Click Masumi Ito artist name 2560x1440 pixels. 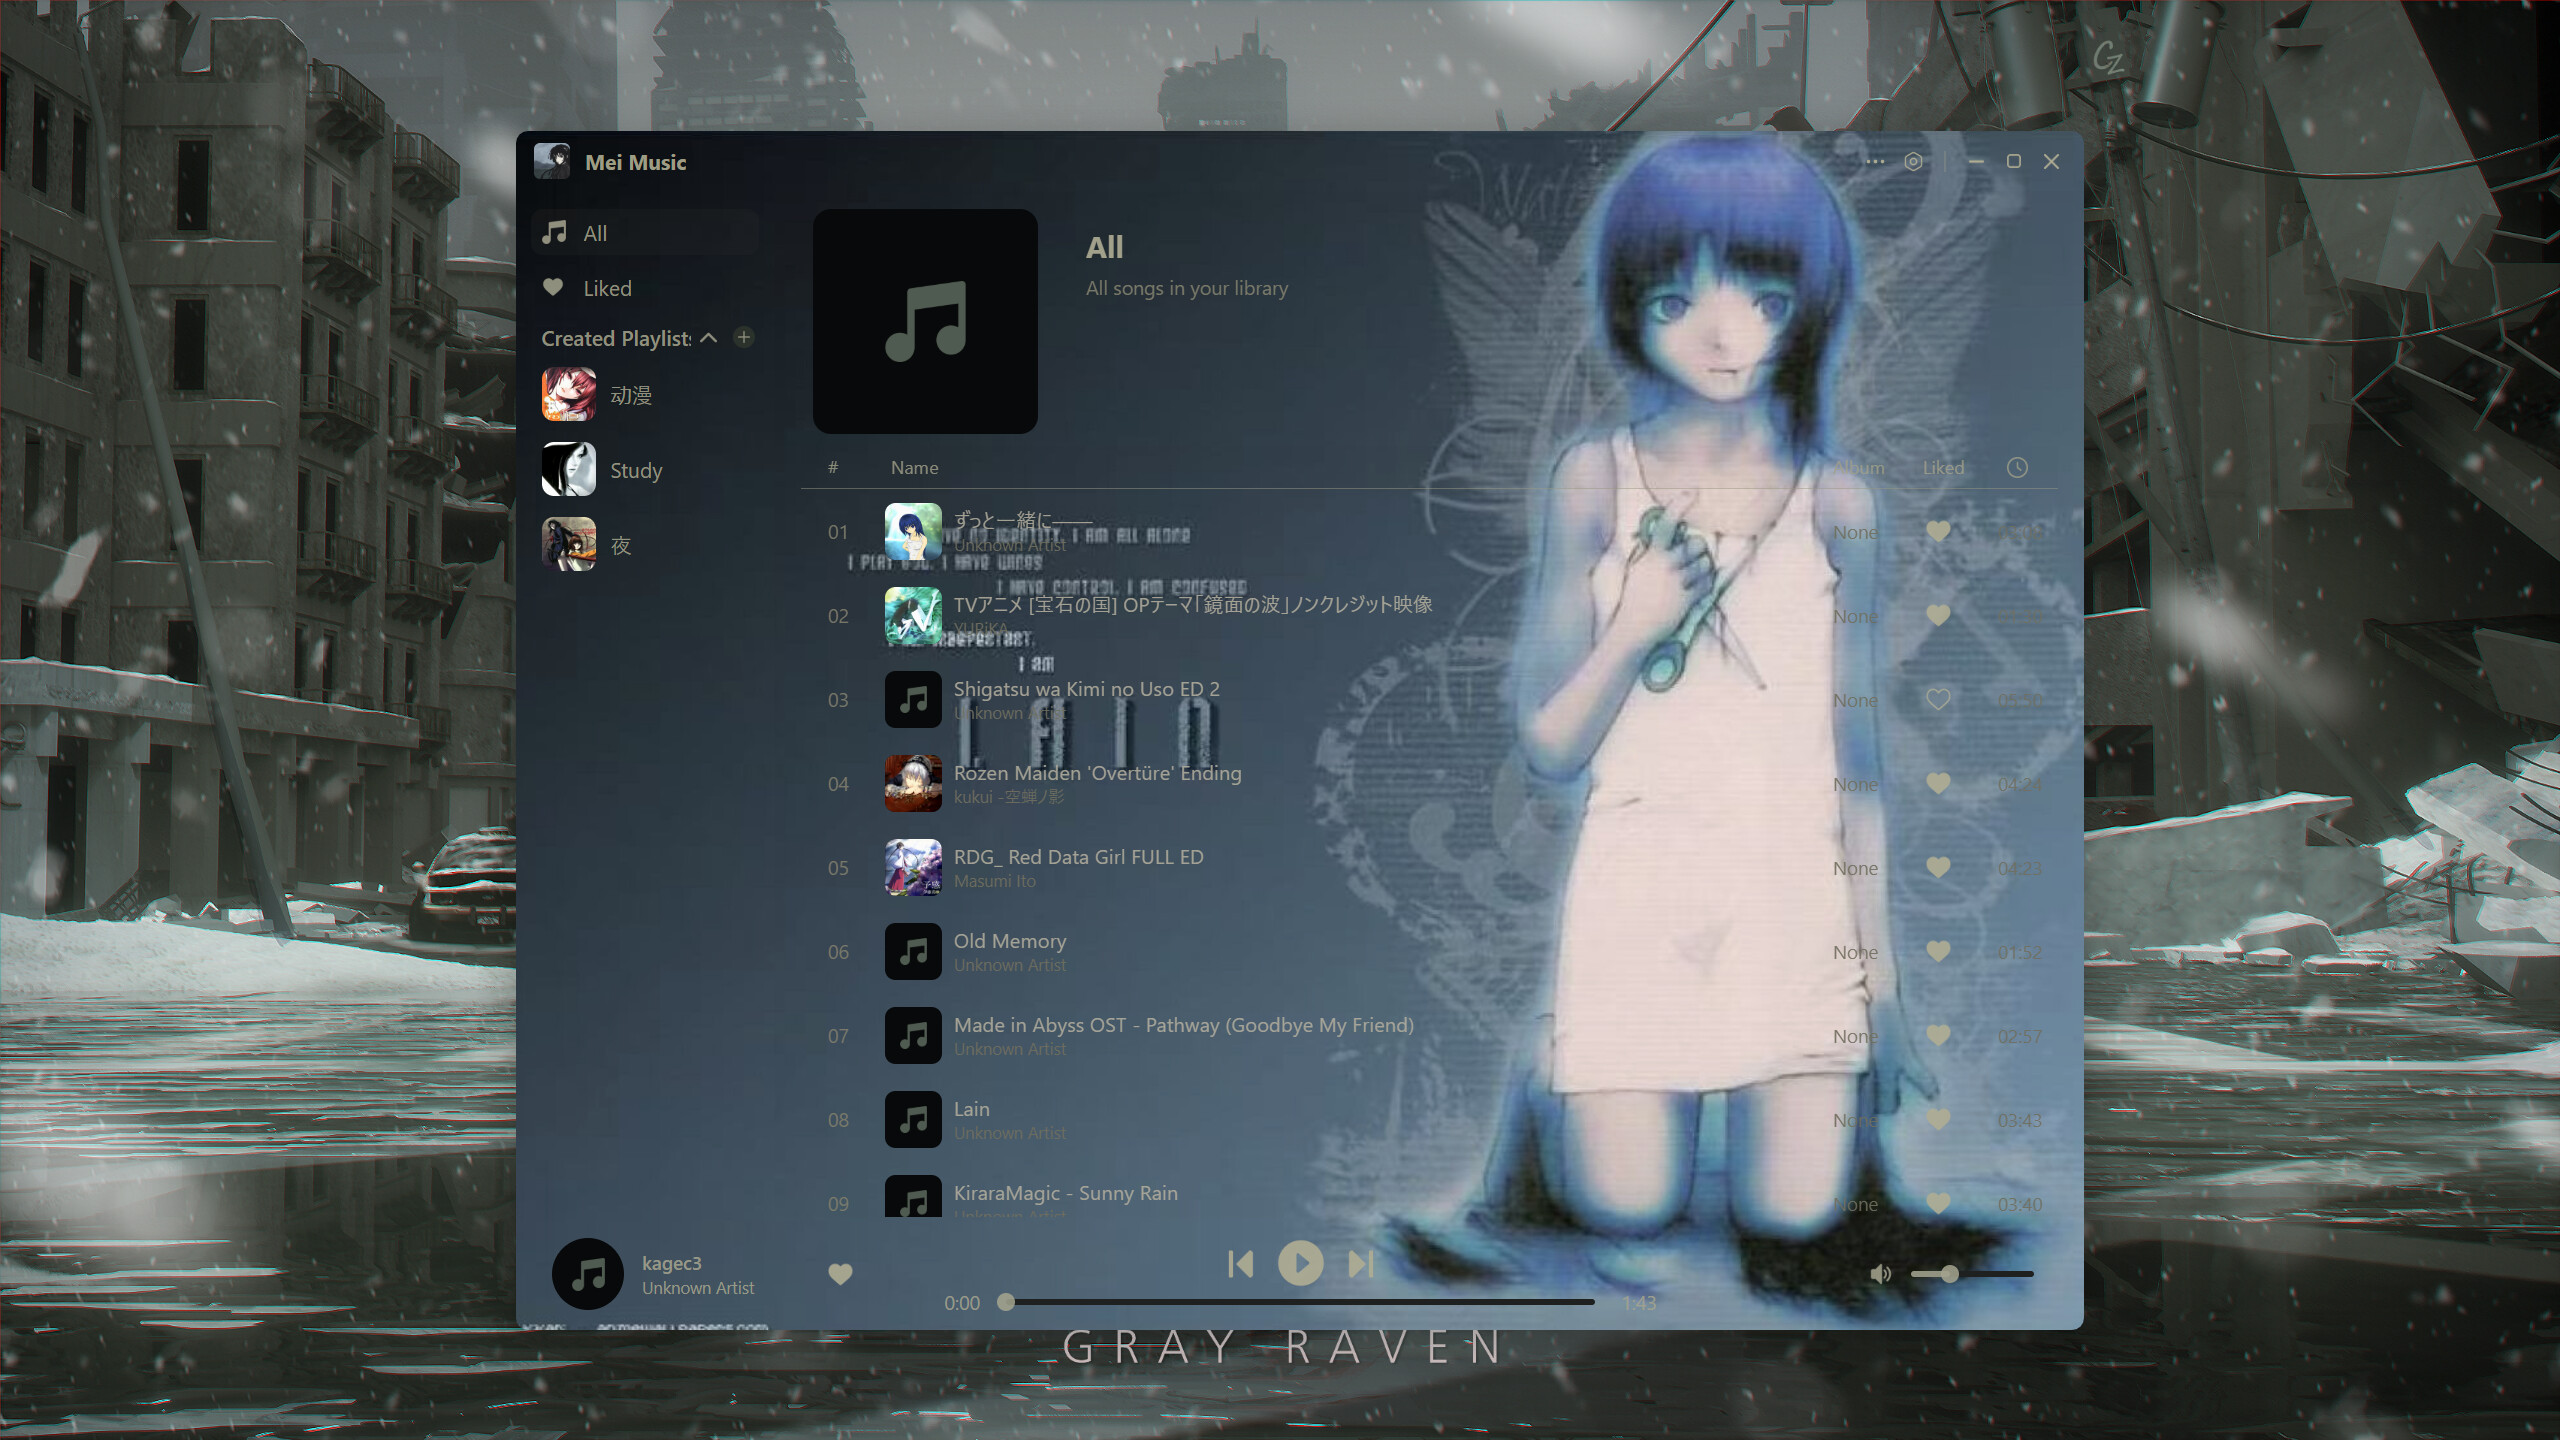(x=995, y=881)
